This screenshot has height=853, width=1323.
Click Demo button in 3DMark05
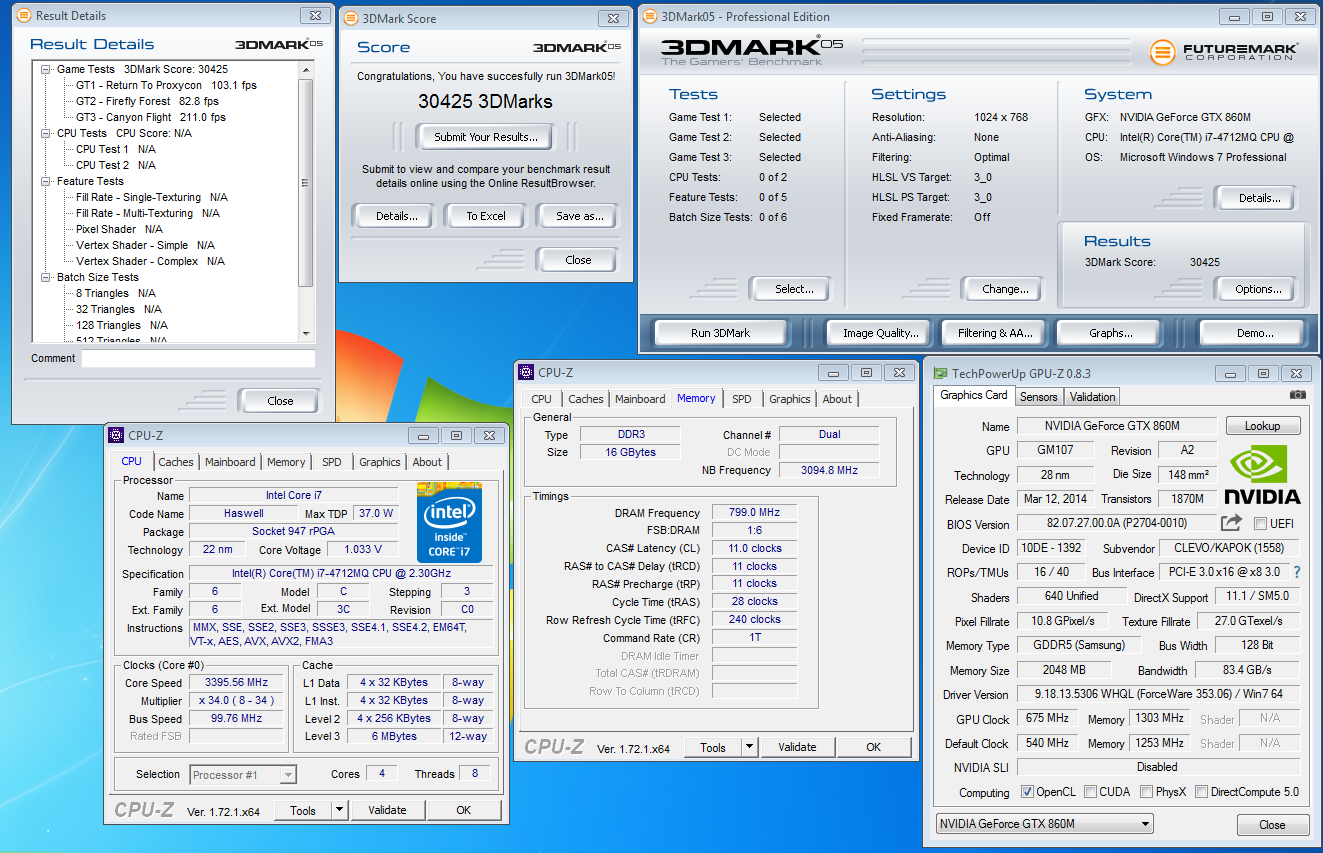coord(1251,333)
